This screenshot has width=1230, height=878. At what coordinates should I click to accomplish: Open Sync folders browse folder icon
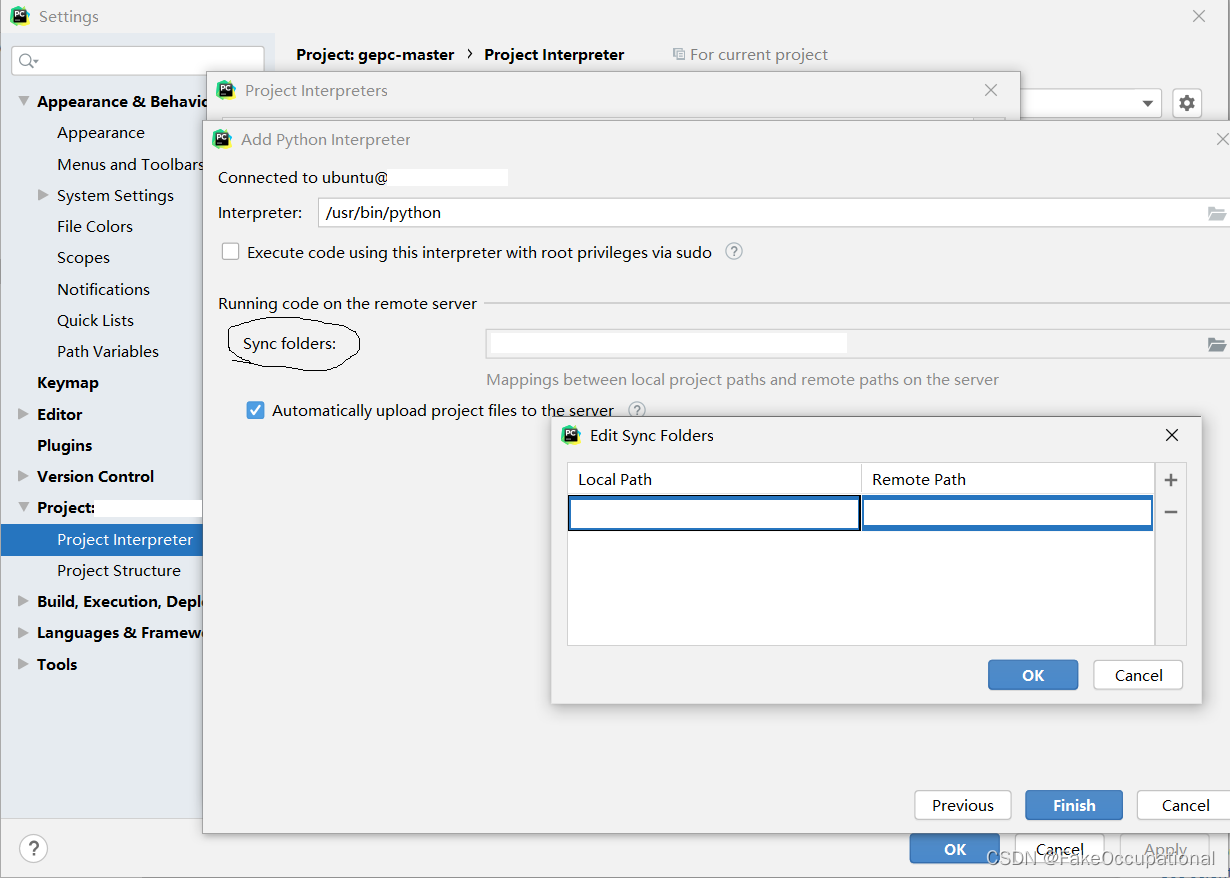(1216, 344)
